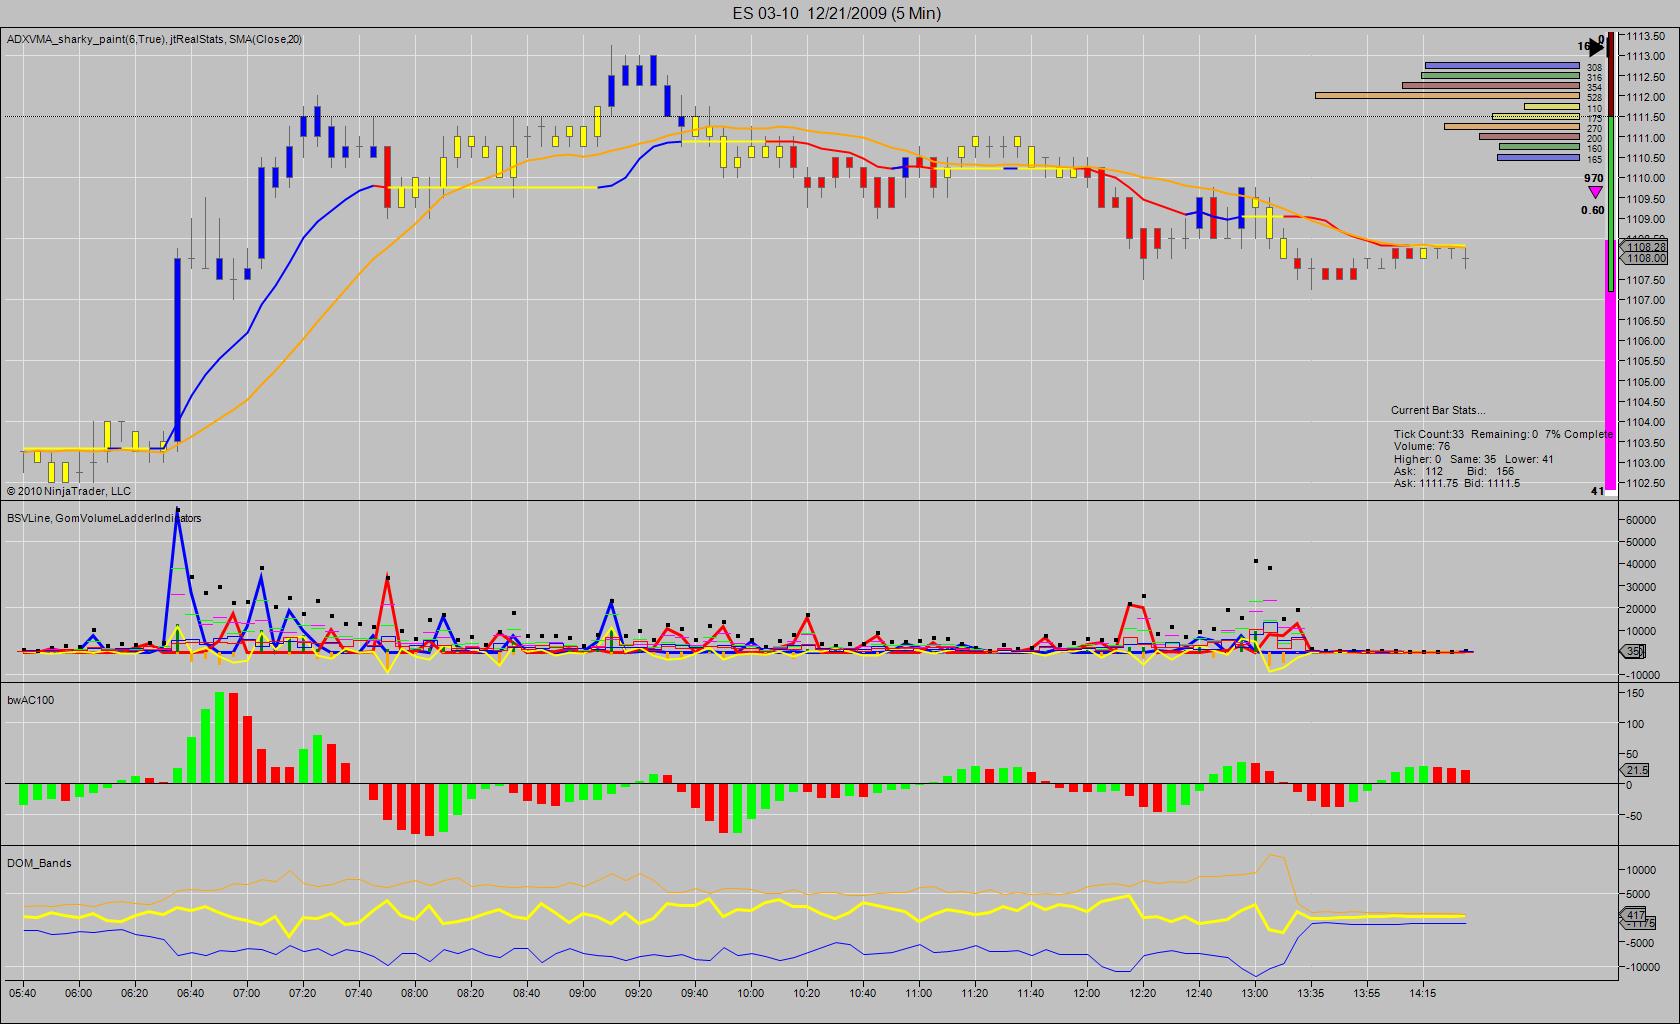Image resolution: width=1680 pixels, height=1024 pixels.
Task: Click the magenta down-triangle marker below 970
Action: click(x=1594, y=192)
